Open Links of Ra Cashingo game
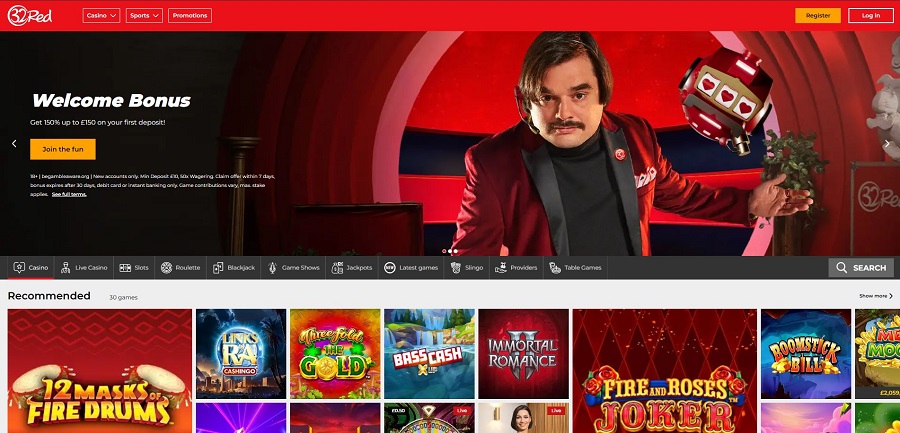Image resolution: width=900 pixels, height=433 pixels. pos(241,354)
